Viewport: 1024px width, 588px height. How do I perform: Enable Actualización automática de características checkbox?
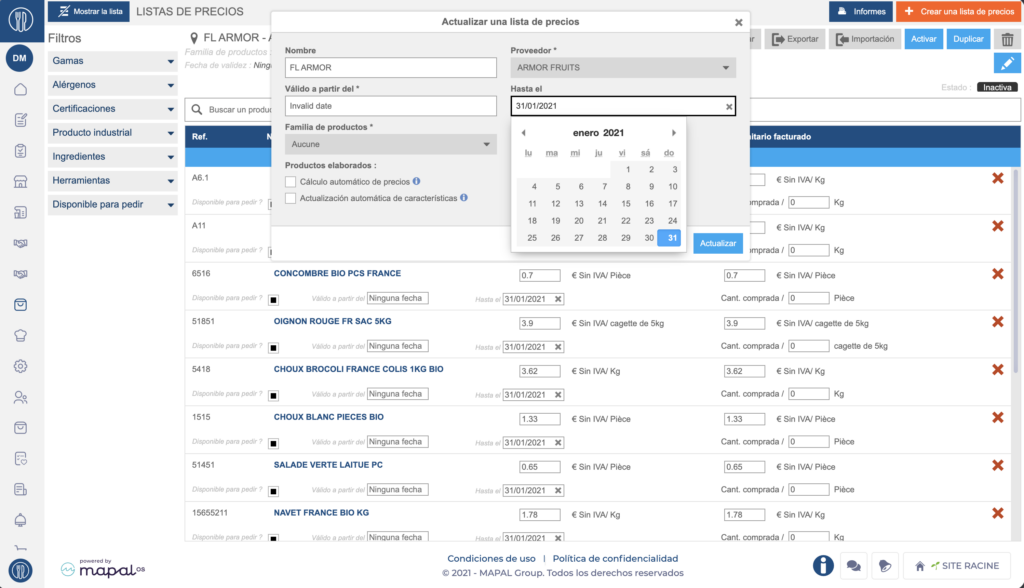(x=291, y=198)
